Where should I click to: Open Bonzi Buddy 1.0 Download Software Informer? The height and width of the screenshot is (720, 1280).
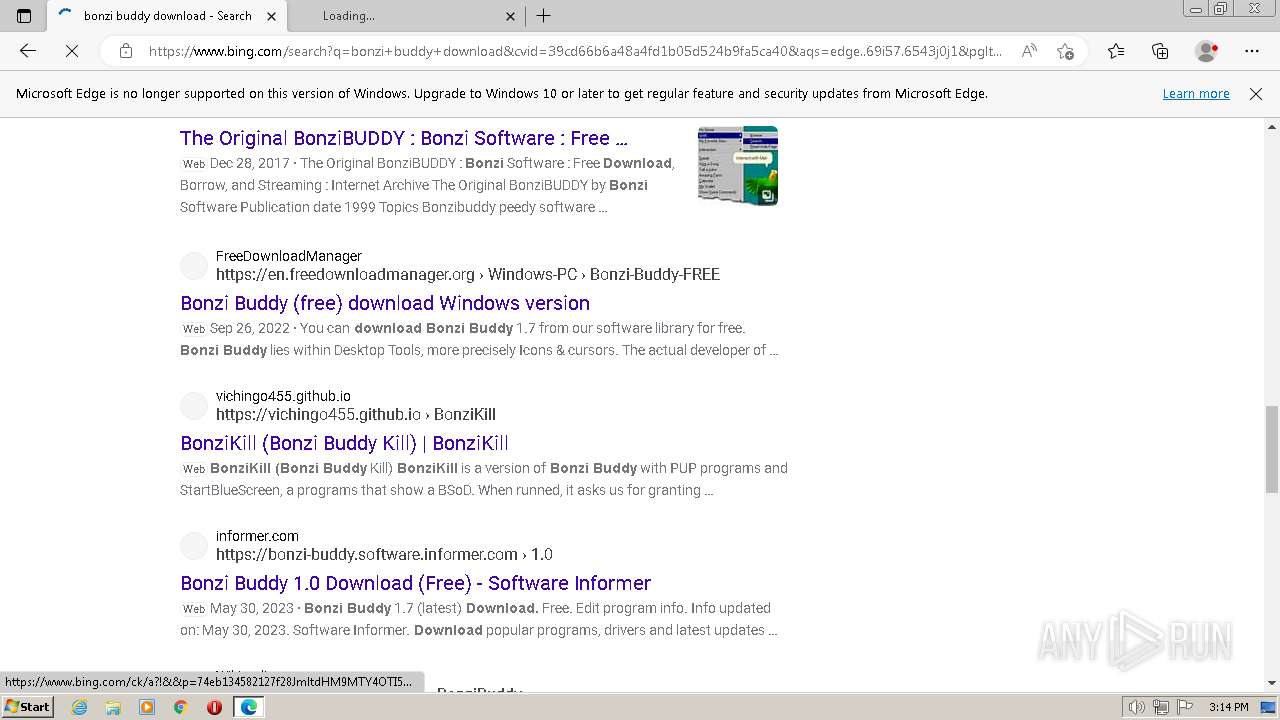pos(416,583)
